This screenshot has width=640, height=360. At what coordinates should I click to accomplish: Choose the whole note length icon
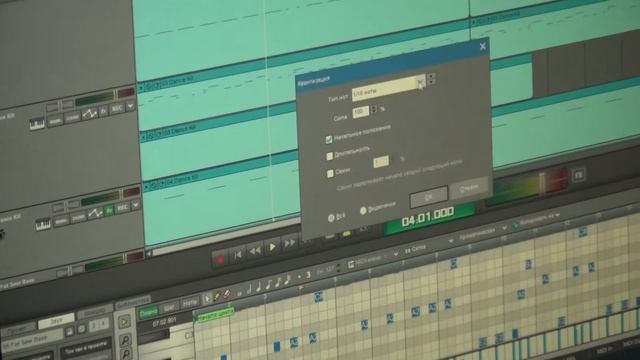pos(240,293)
